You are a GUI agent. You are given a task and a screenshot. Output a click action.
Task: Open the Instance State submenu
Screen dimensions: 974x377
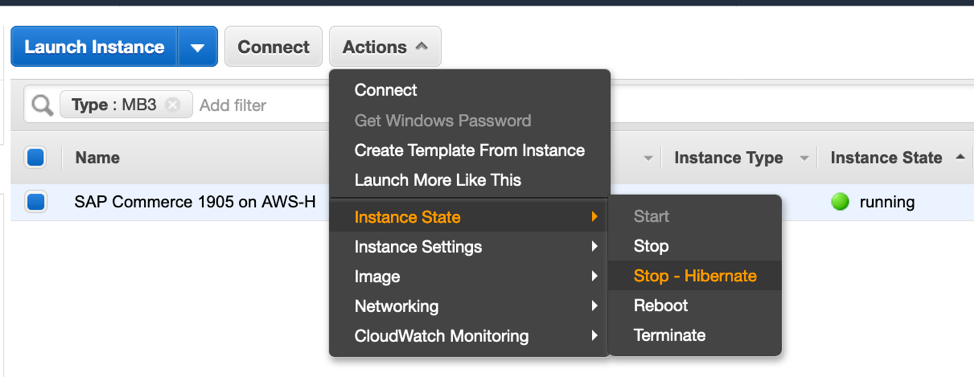470,217
